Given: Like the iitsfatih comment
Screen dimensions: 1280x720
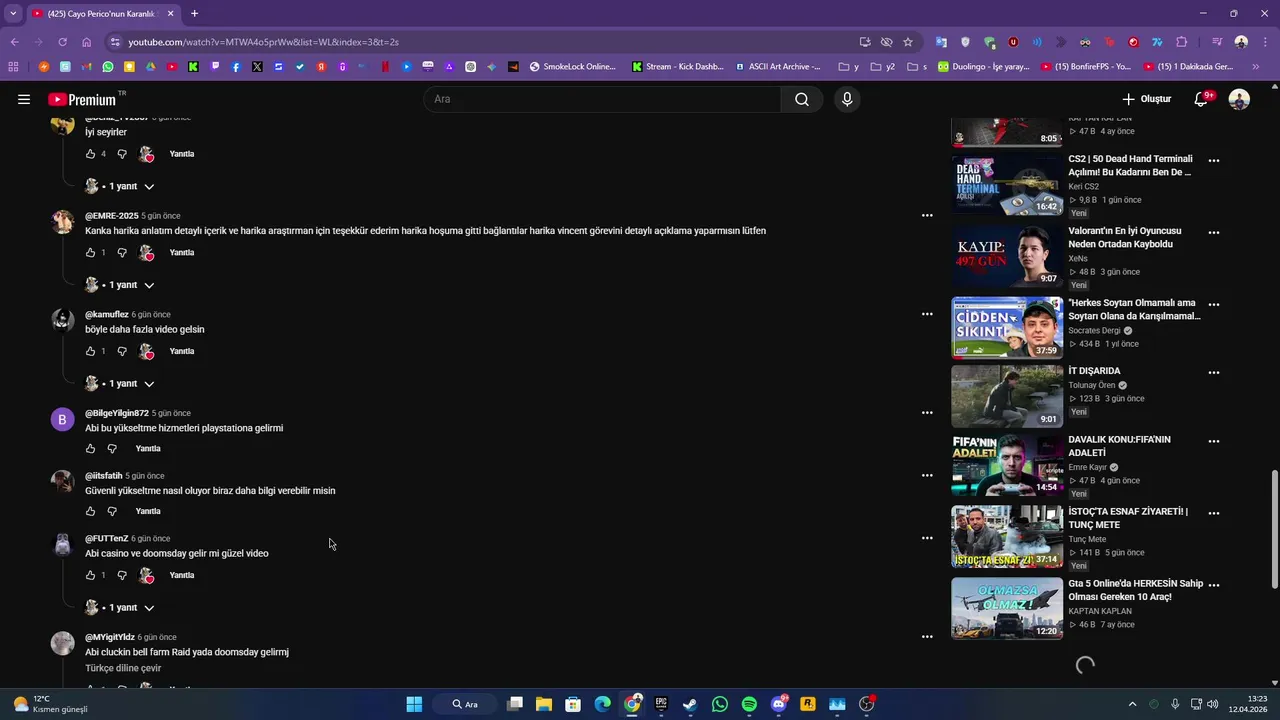Looking at the screenshot, I should click(x=90, y=511).
